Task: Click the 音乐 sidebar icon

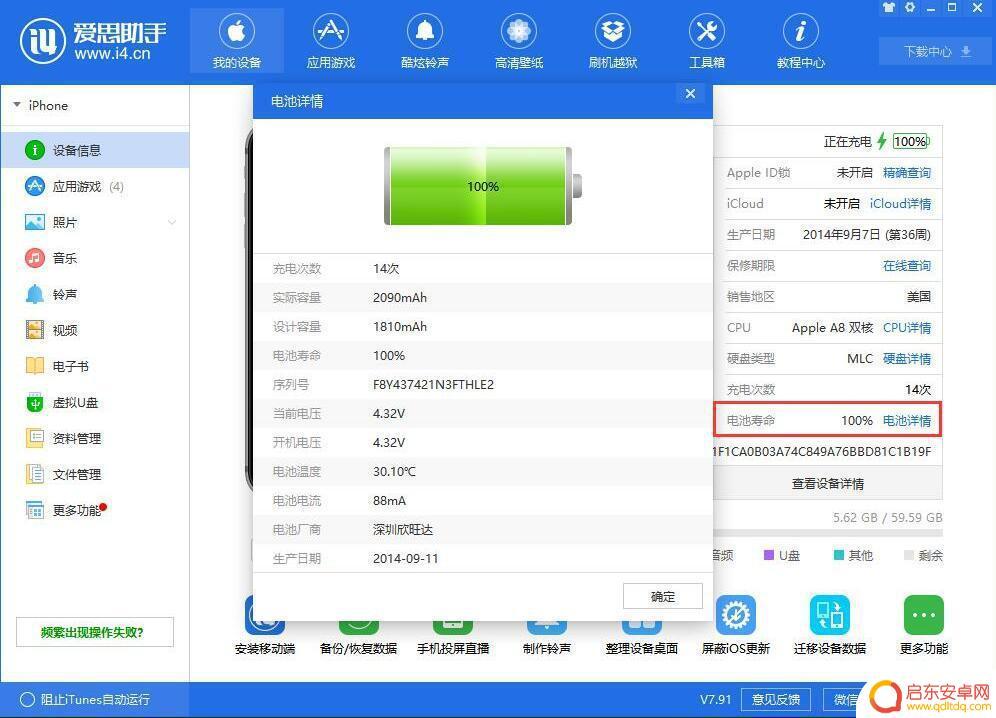Action: point(35,258)
